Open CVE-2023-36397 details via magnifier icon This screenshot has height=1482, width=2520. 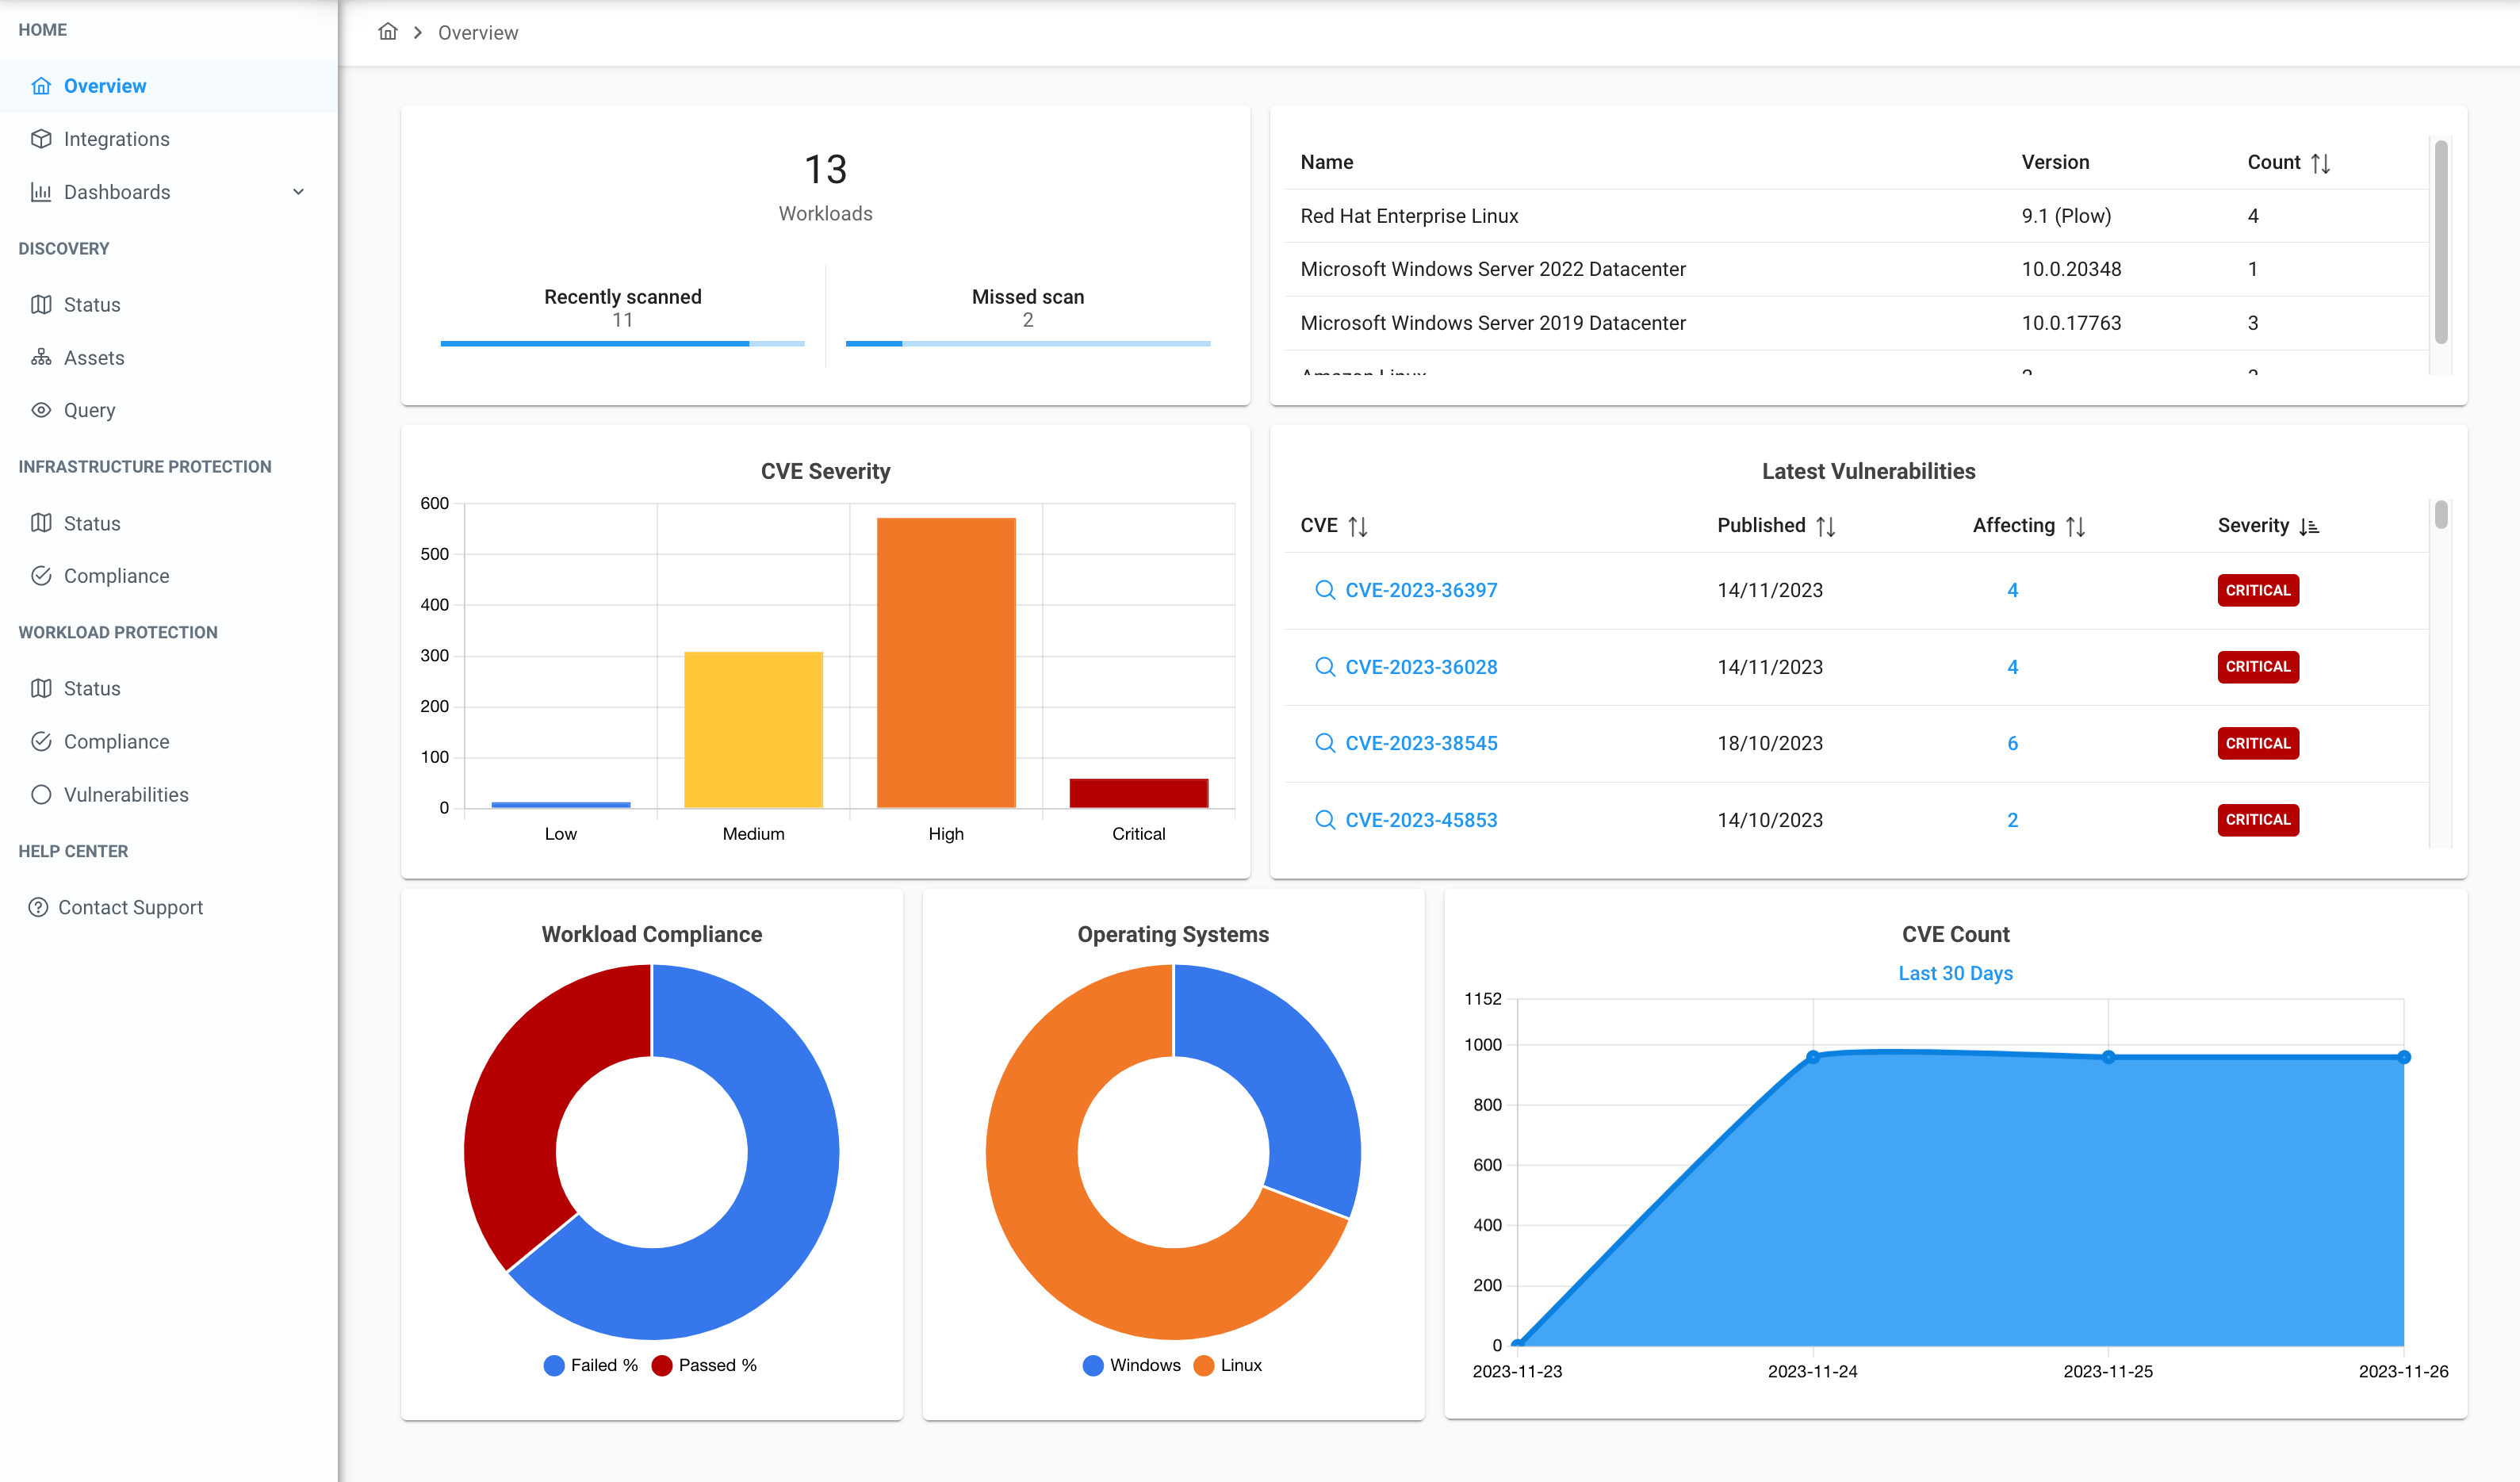[x=1325, y=590]
